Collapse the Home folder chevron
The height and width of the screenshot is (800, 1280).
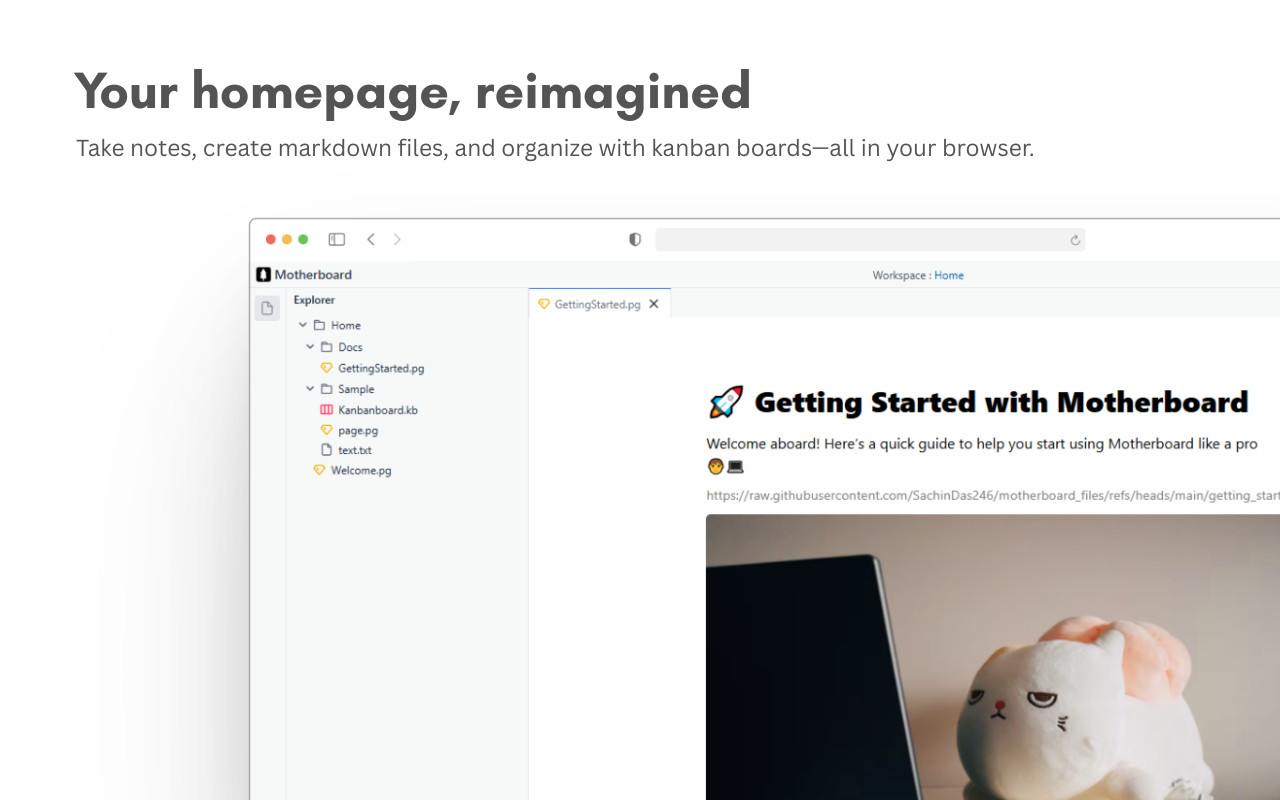point(303,325)
